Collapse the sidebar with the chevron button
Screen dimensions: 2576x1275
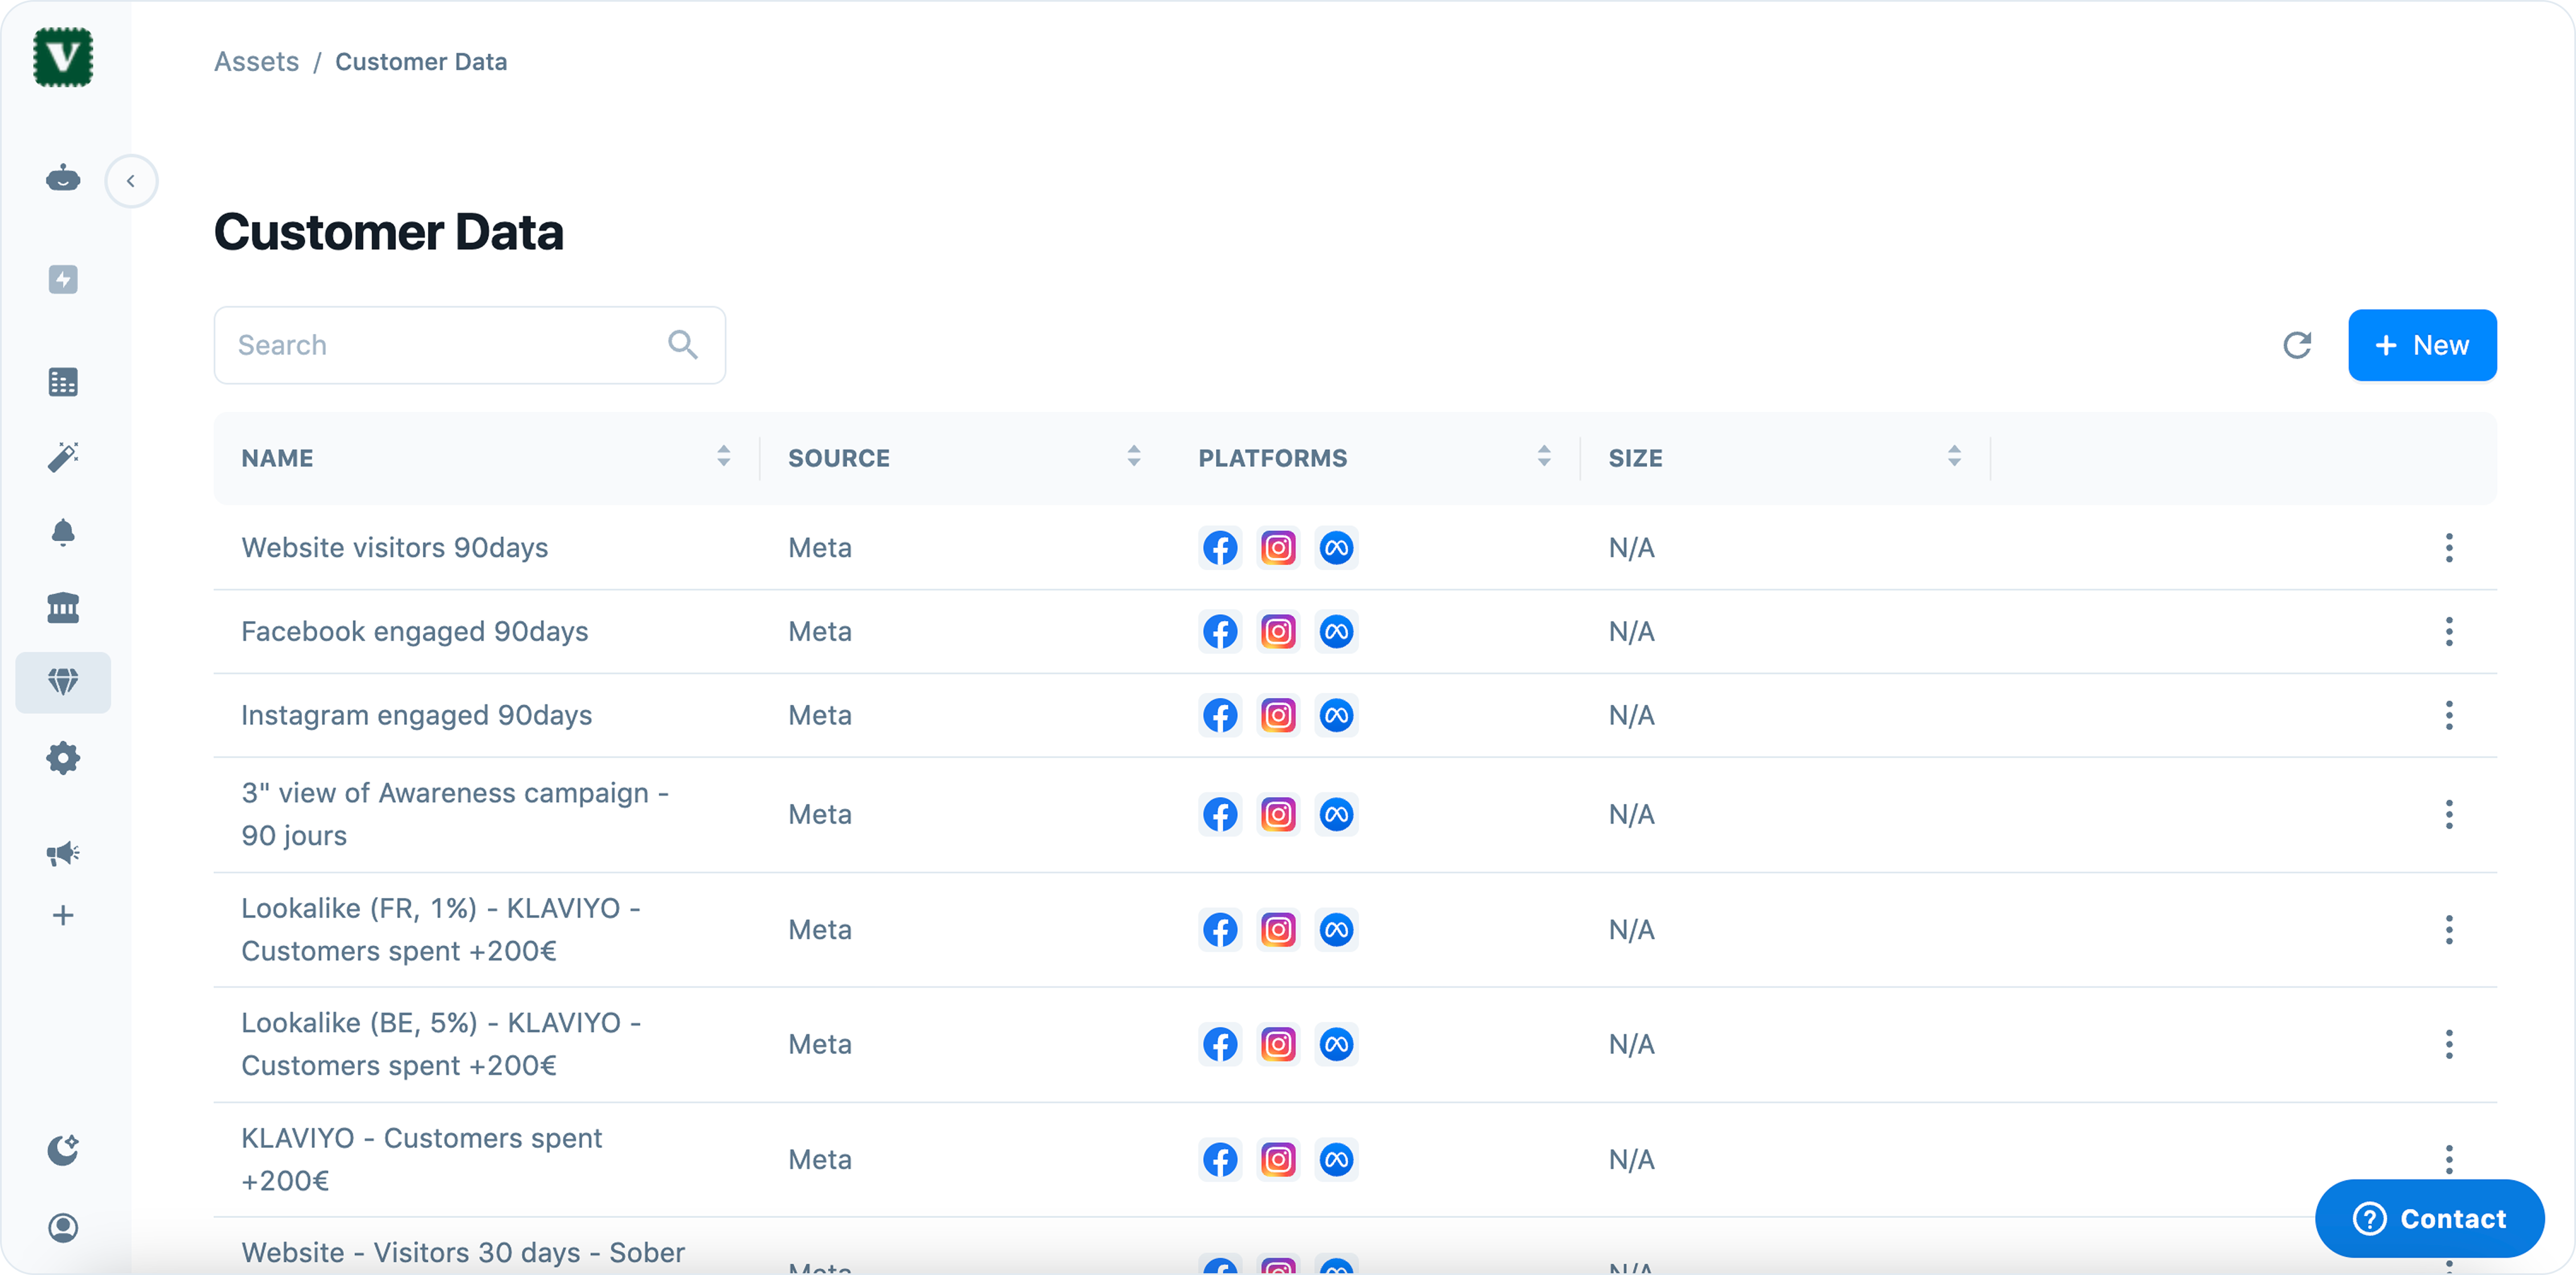point(131,181)
